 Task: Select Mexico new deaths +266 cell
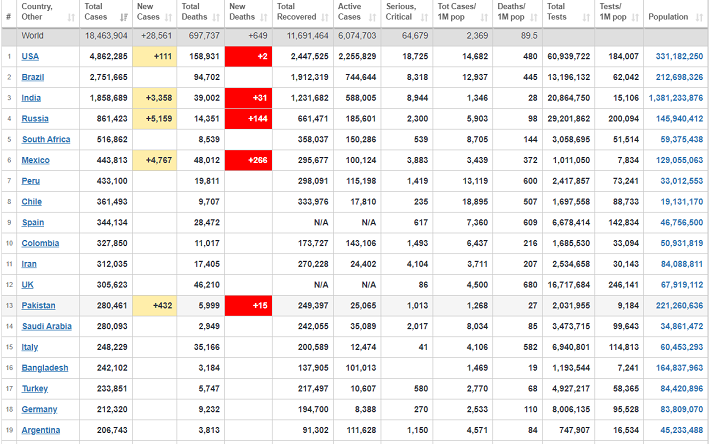point(248,160)
